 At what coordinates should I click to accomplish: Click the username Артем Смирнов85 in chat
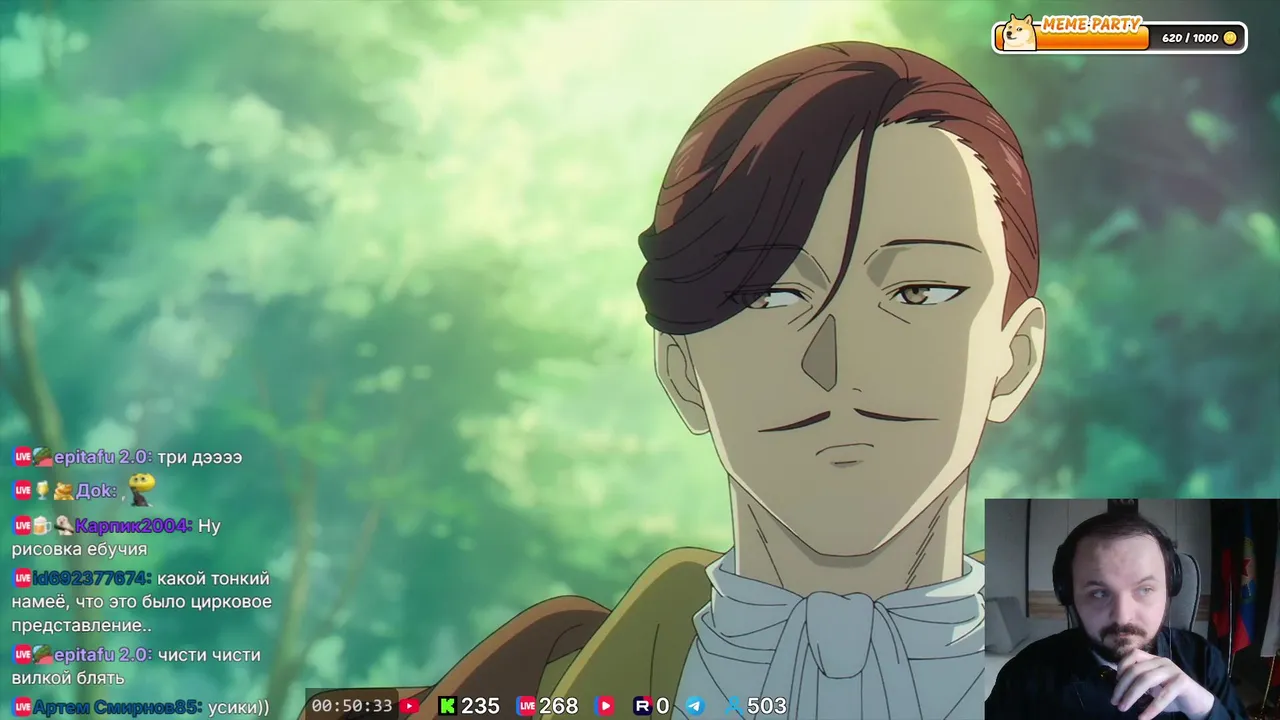click(117, 707)
